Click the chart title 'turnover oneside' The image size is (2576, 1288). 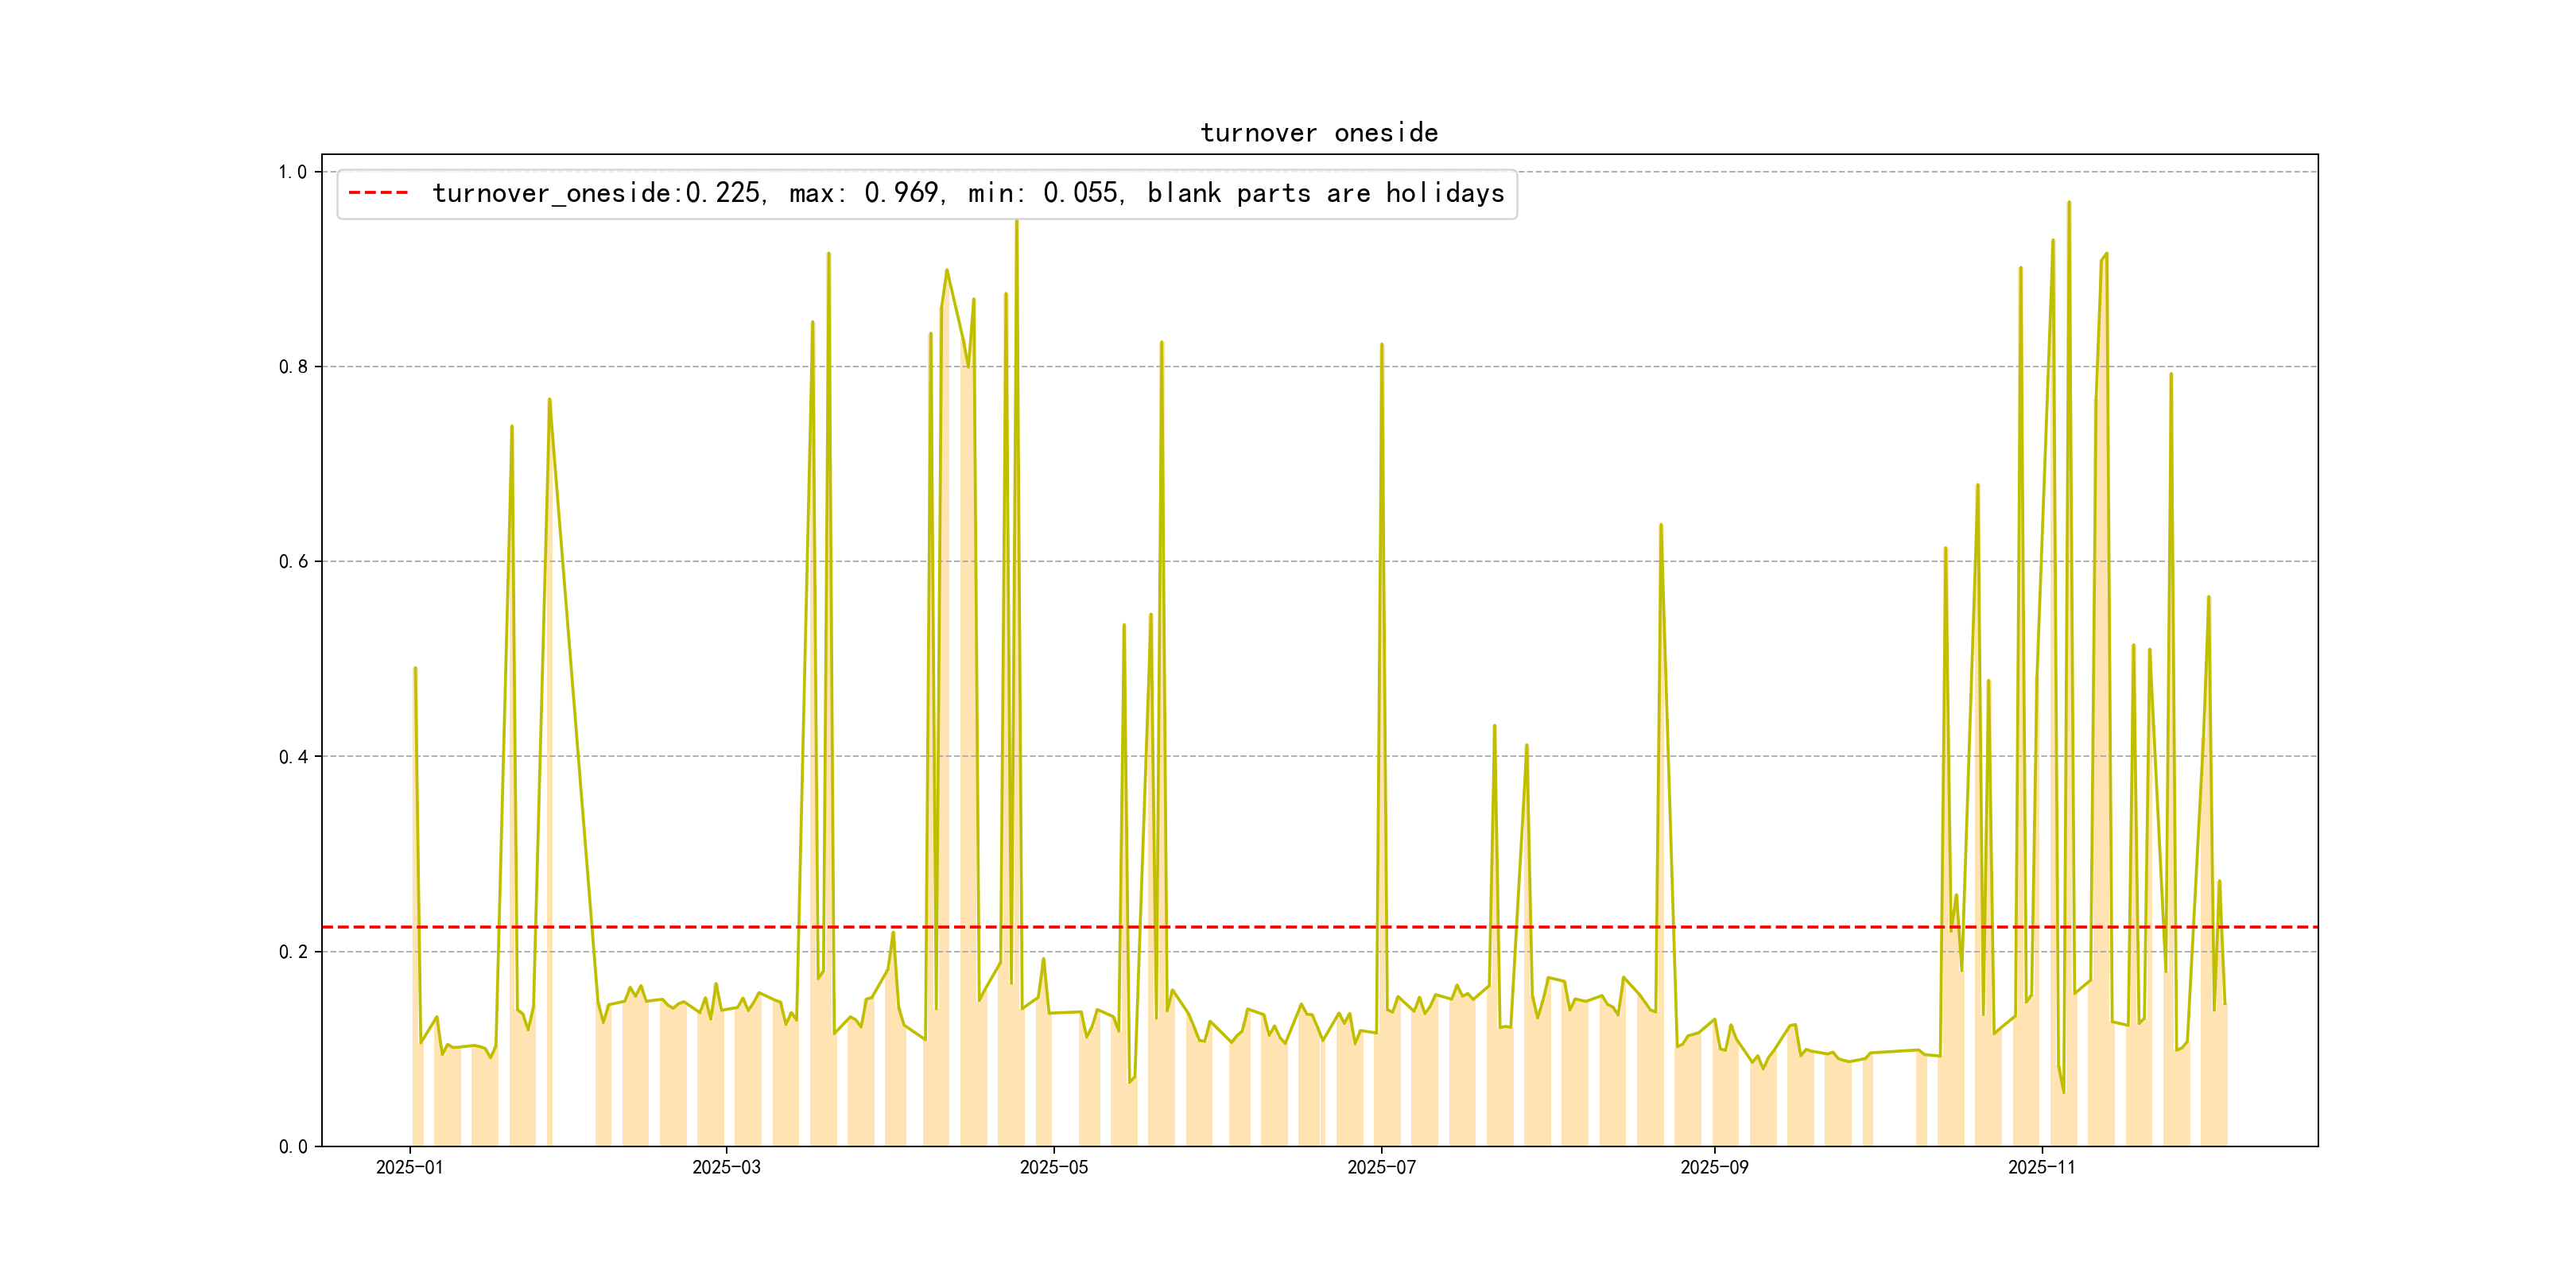(x=1318, y=133)
